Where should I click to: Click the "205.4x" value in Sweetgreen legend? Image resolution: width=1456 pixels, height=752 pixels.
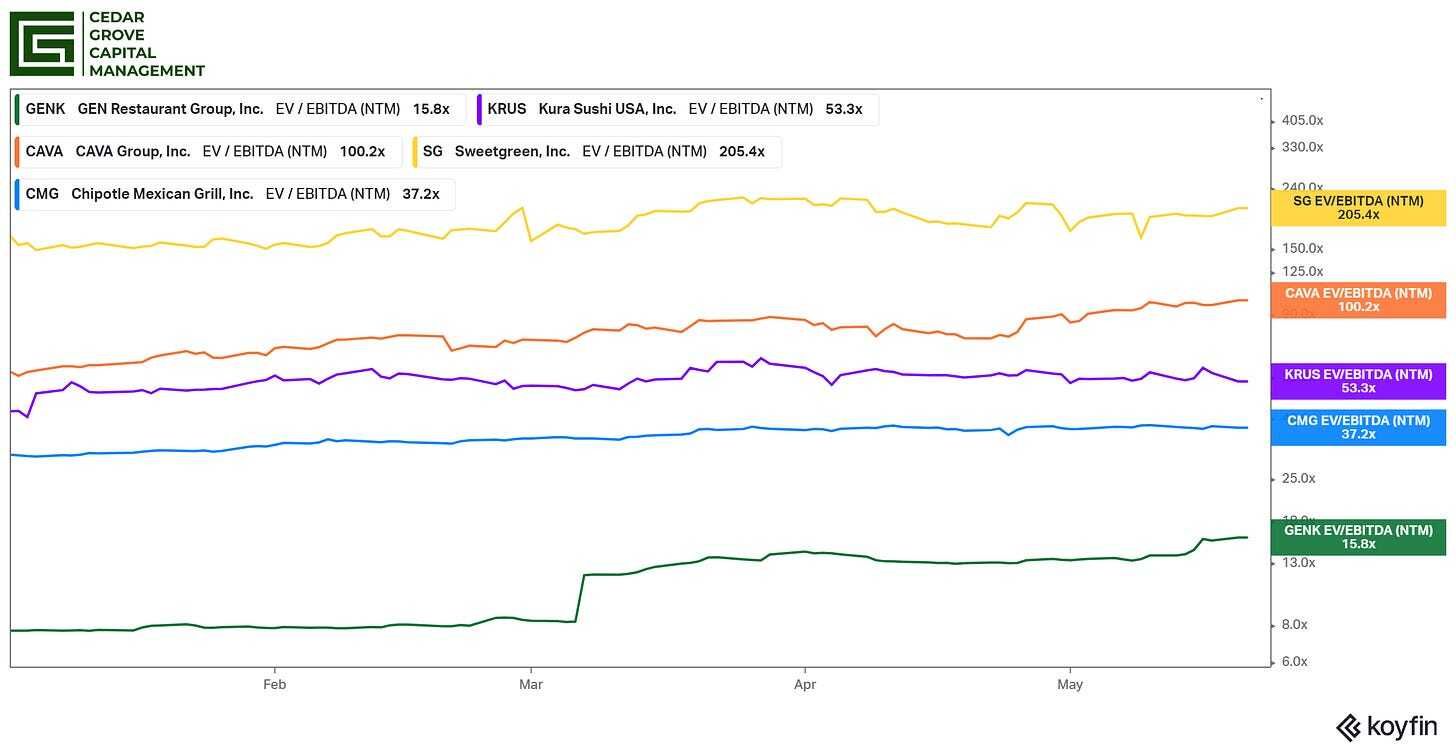point(742,152)
